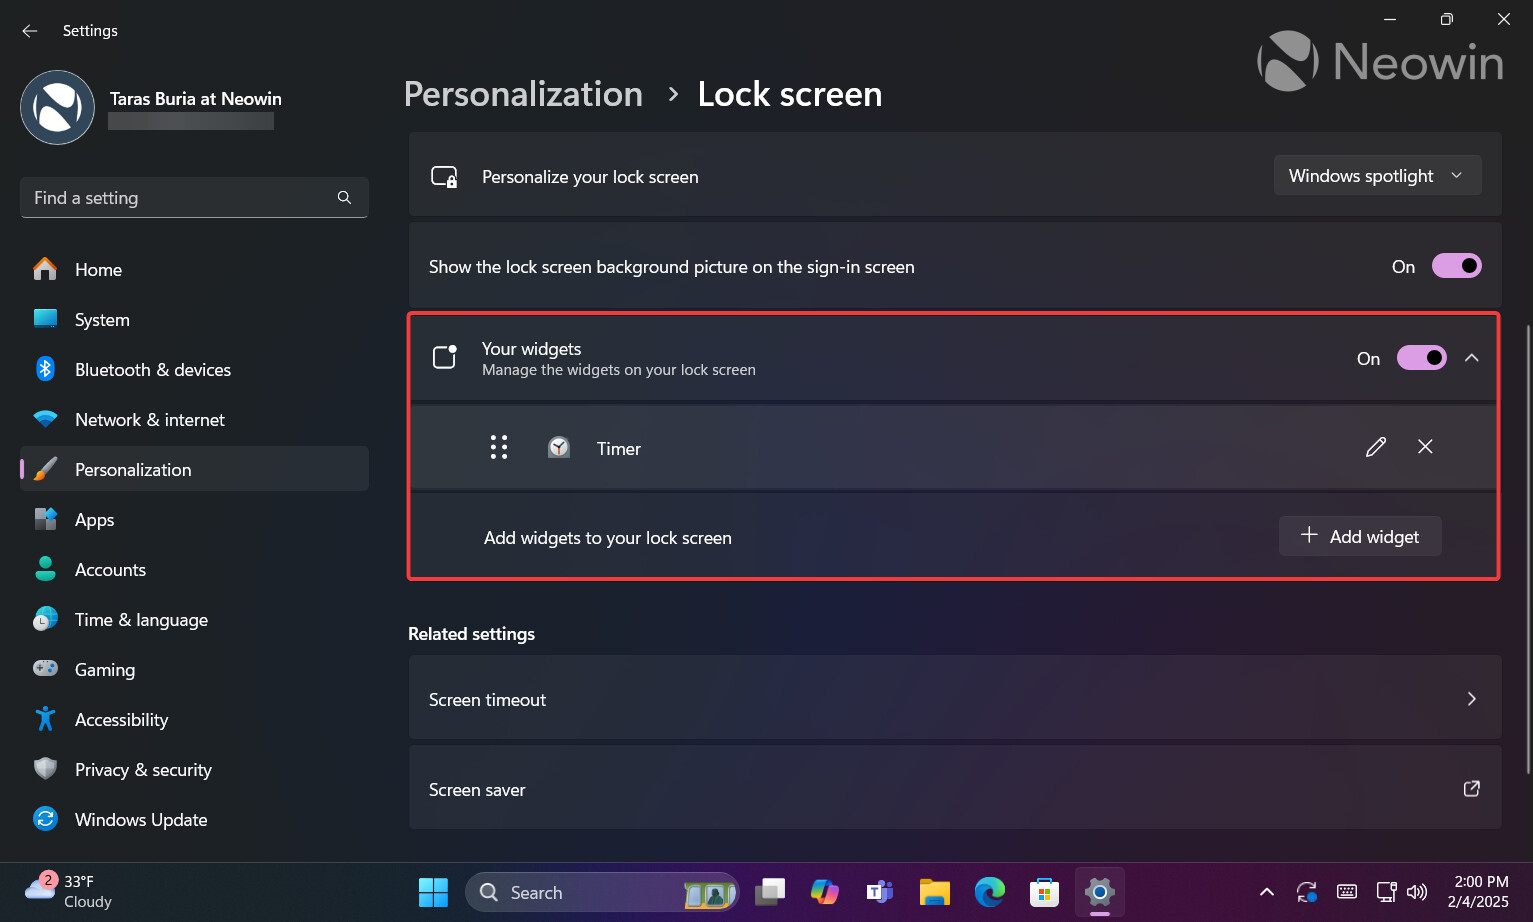Launch Microsoft Teams from the taskbar
Screen dimensions: 1533x922
coord(879,891)
